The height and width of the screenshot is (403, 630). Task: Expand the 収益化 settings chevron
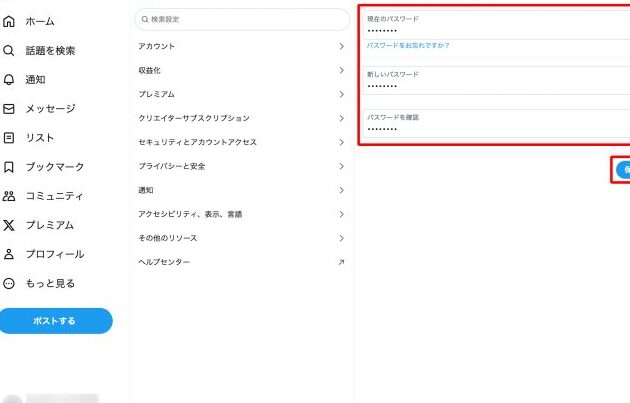tap(341, 70)
